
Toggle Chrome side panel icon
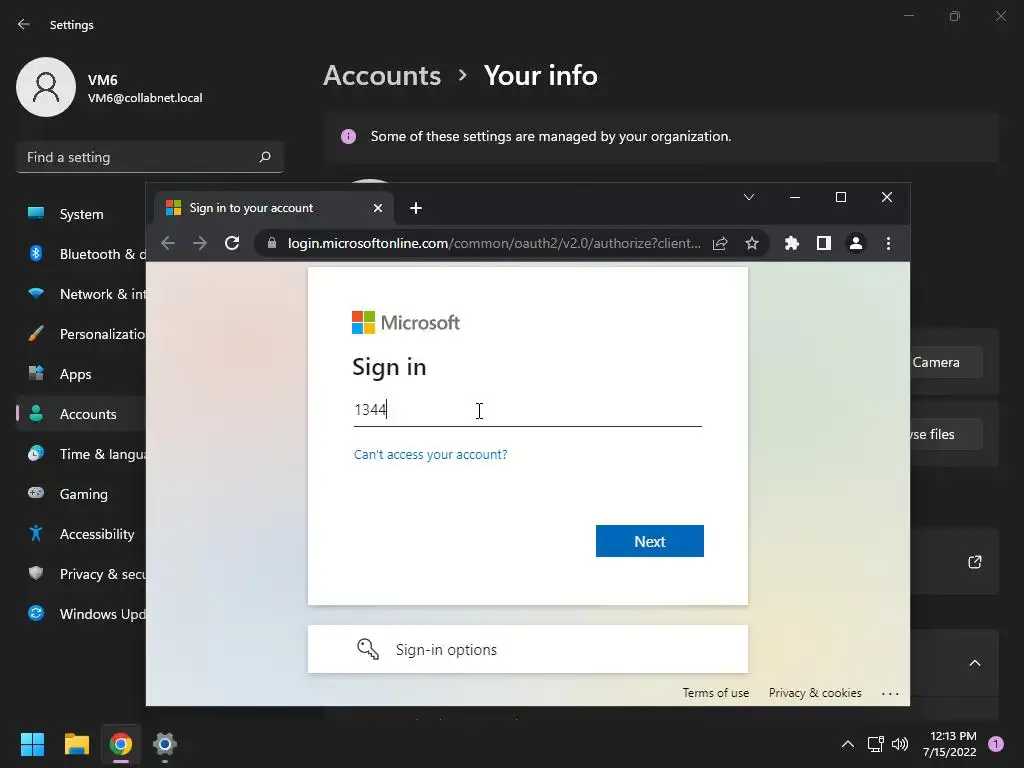click(x=824, y=243)
